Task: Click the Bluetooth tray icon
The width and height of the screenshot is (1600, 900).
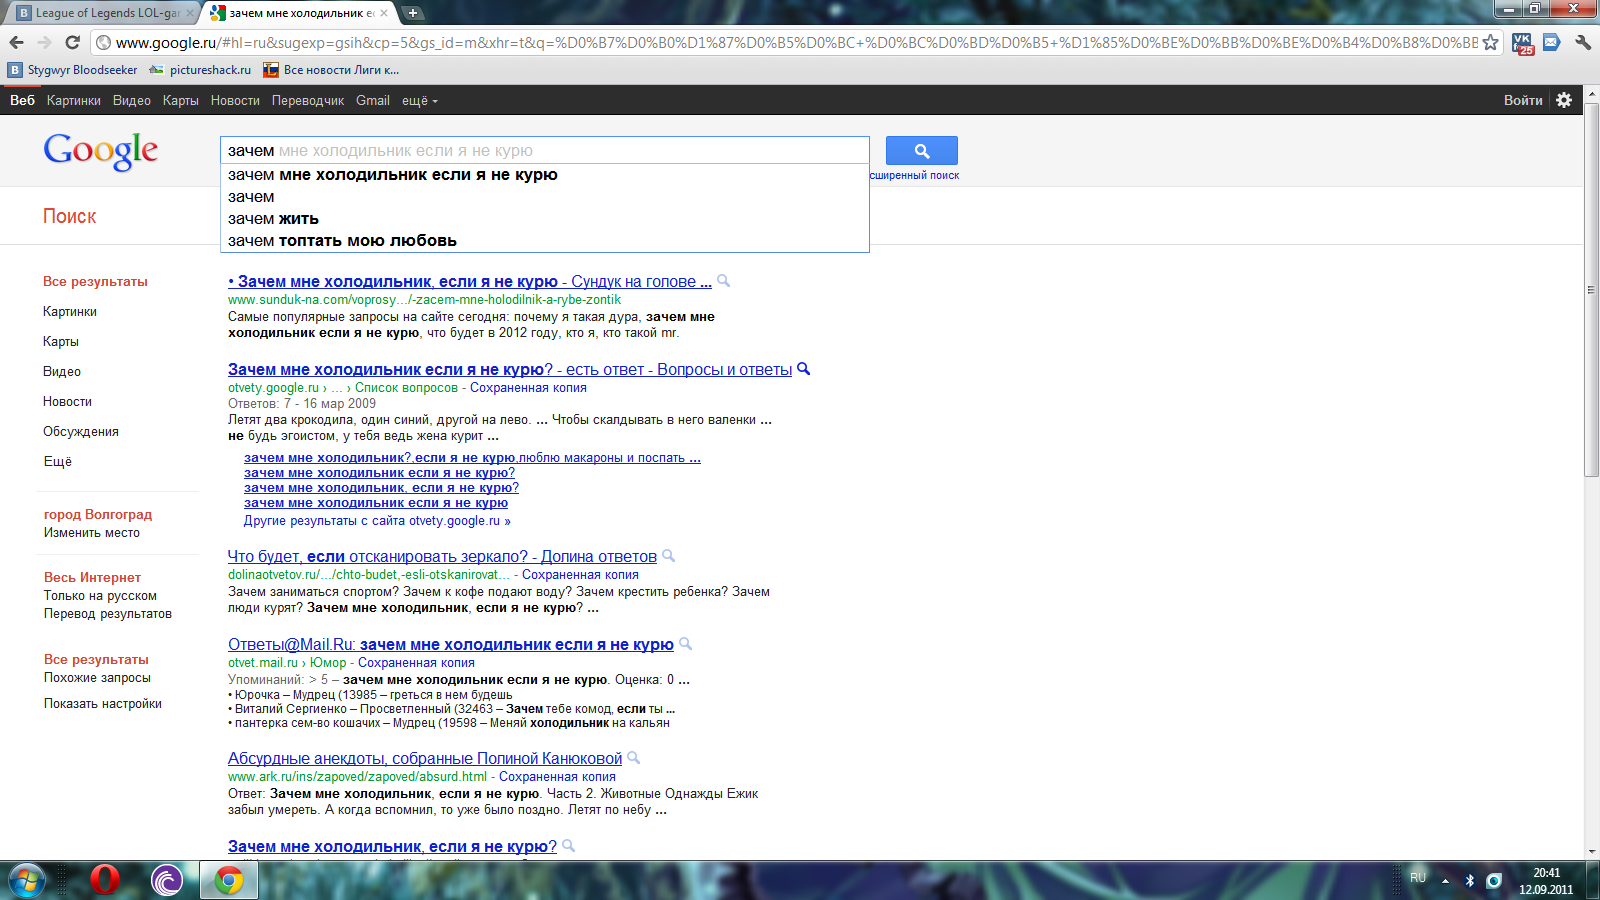Action: tap(1469, 881)
